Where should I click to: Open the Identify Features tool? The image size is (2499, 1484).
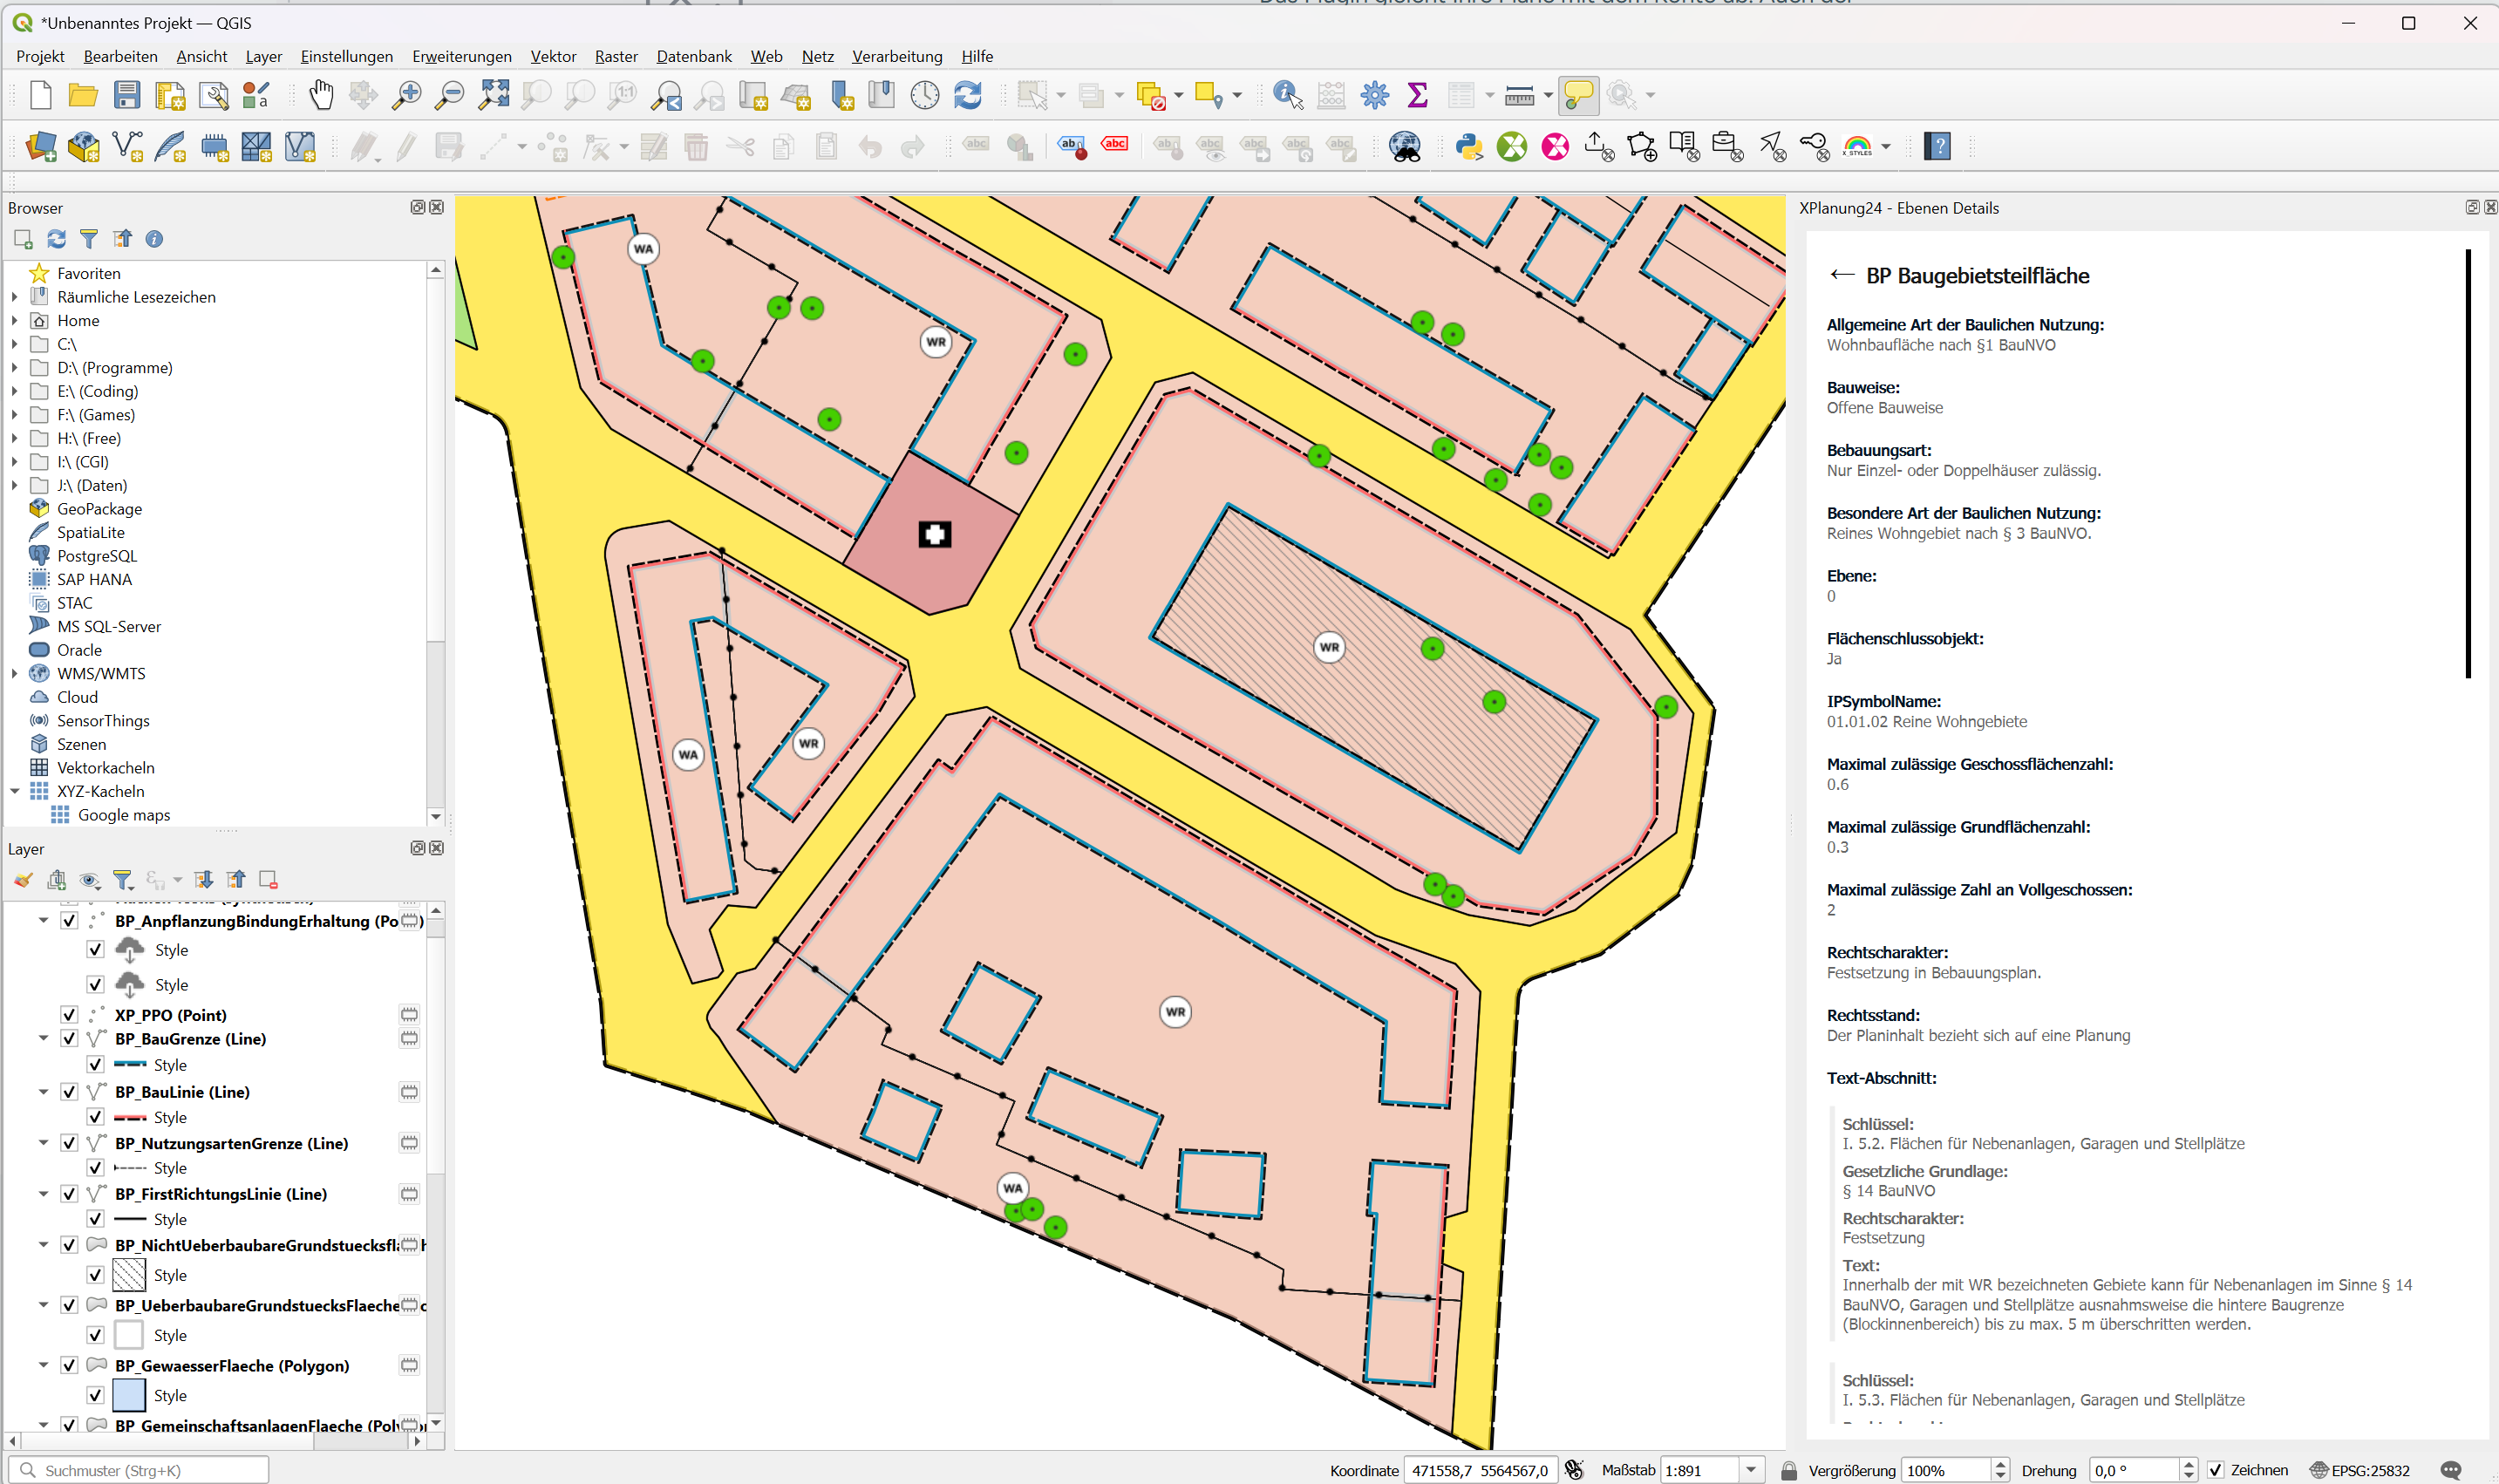pyautogui.click(x=1288, y=95)
